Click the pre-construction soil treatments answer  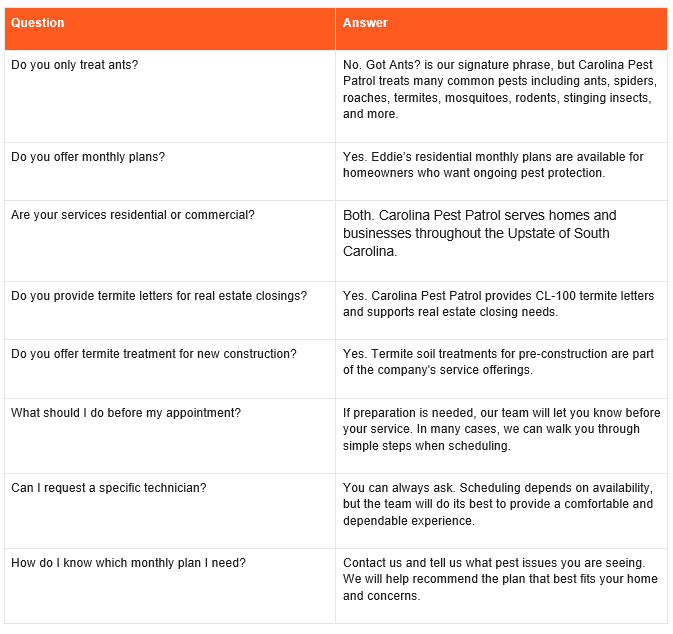[498, 362]
